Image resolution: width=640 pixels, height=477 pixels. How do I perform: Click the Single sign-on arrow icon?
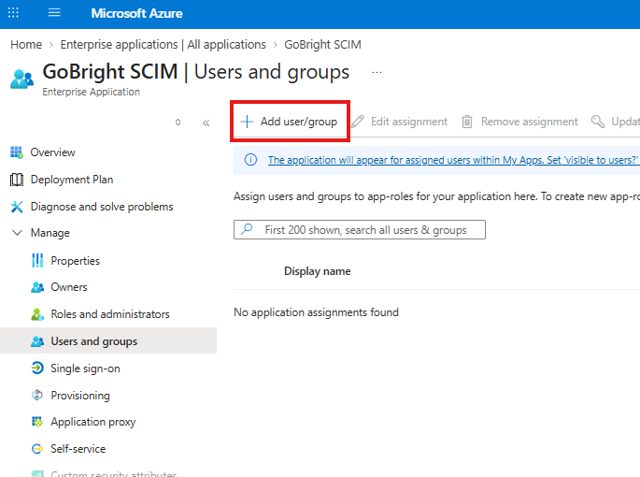click(37, 368)
